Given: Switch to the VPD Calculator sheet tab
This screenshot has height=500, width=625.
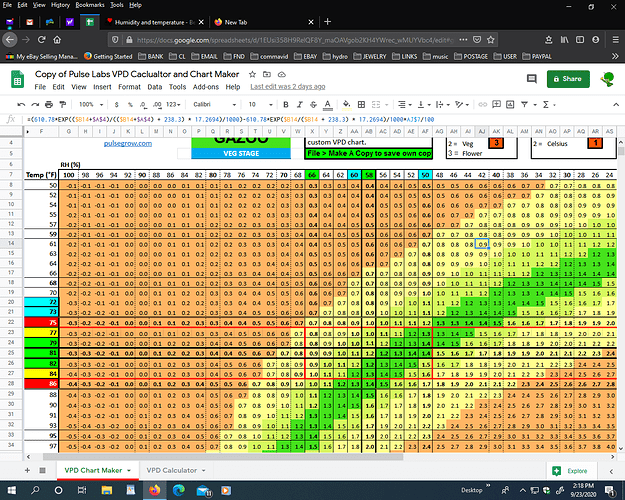Looking at the screenshot, I should tap(172, 470).
